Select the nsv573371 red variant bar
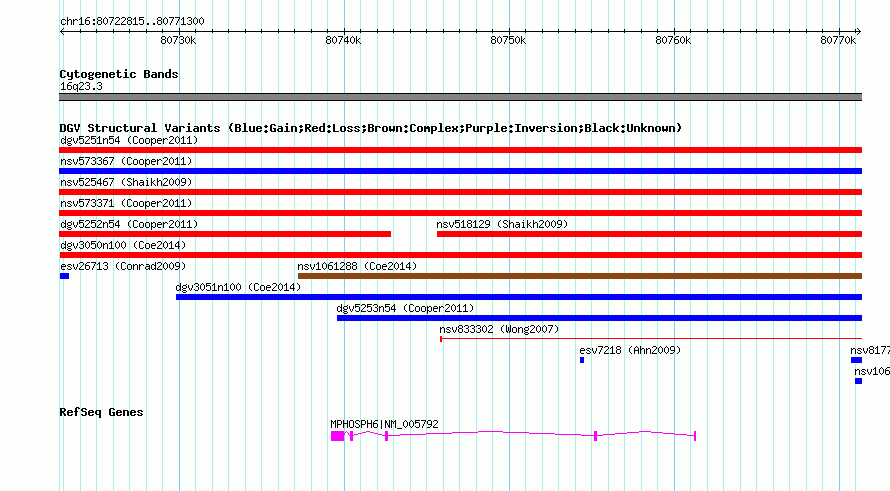Image resolution: width=890 pixels, height=491 pixels. coord(460,213)
